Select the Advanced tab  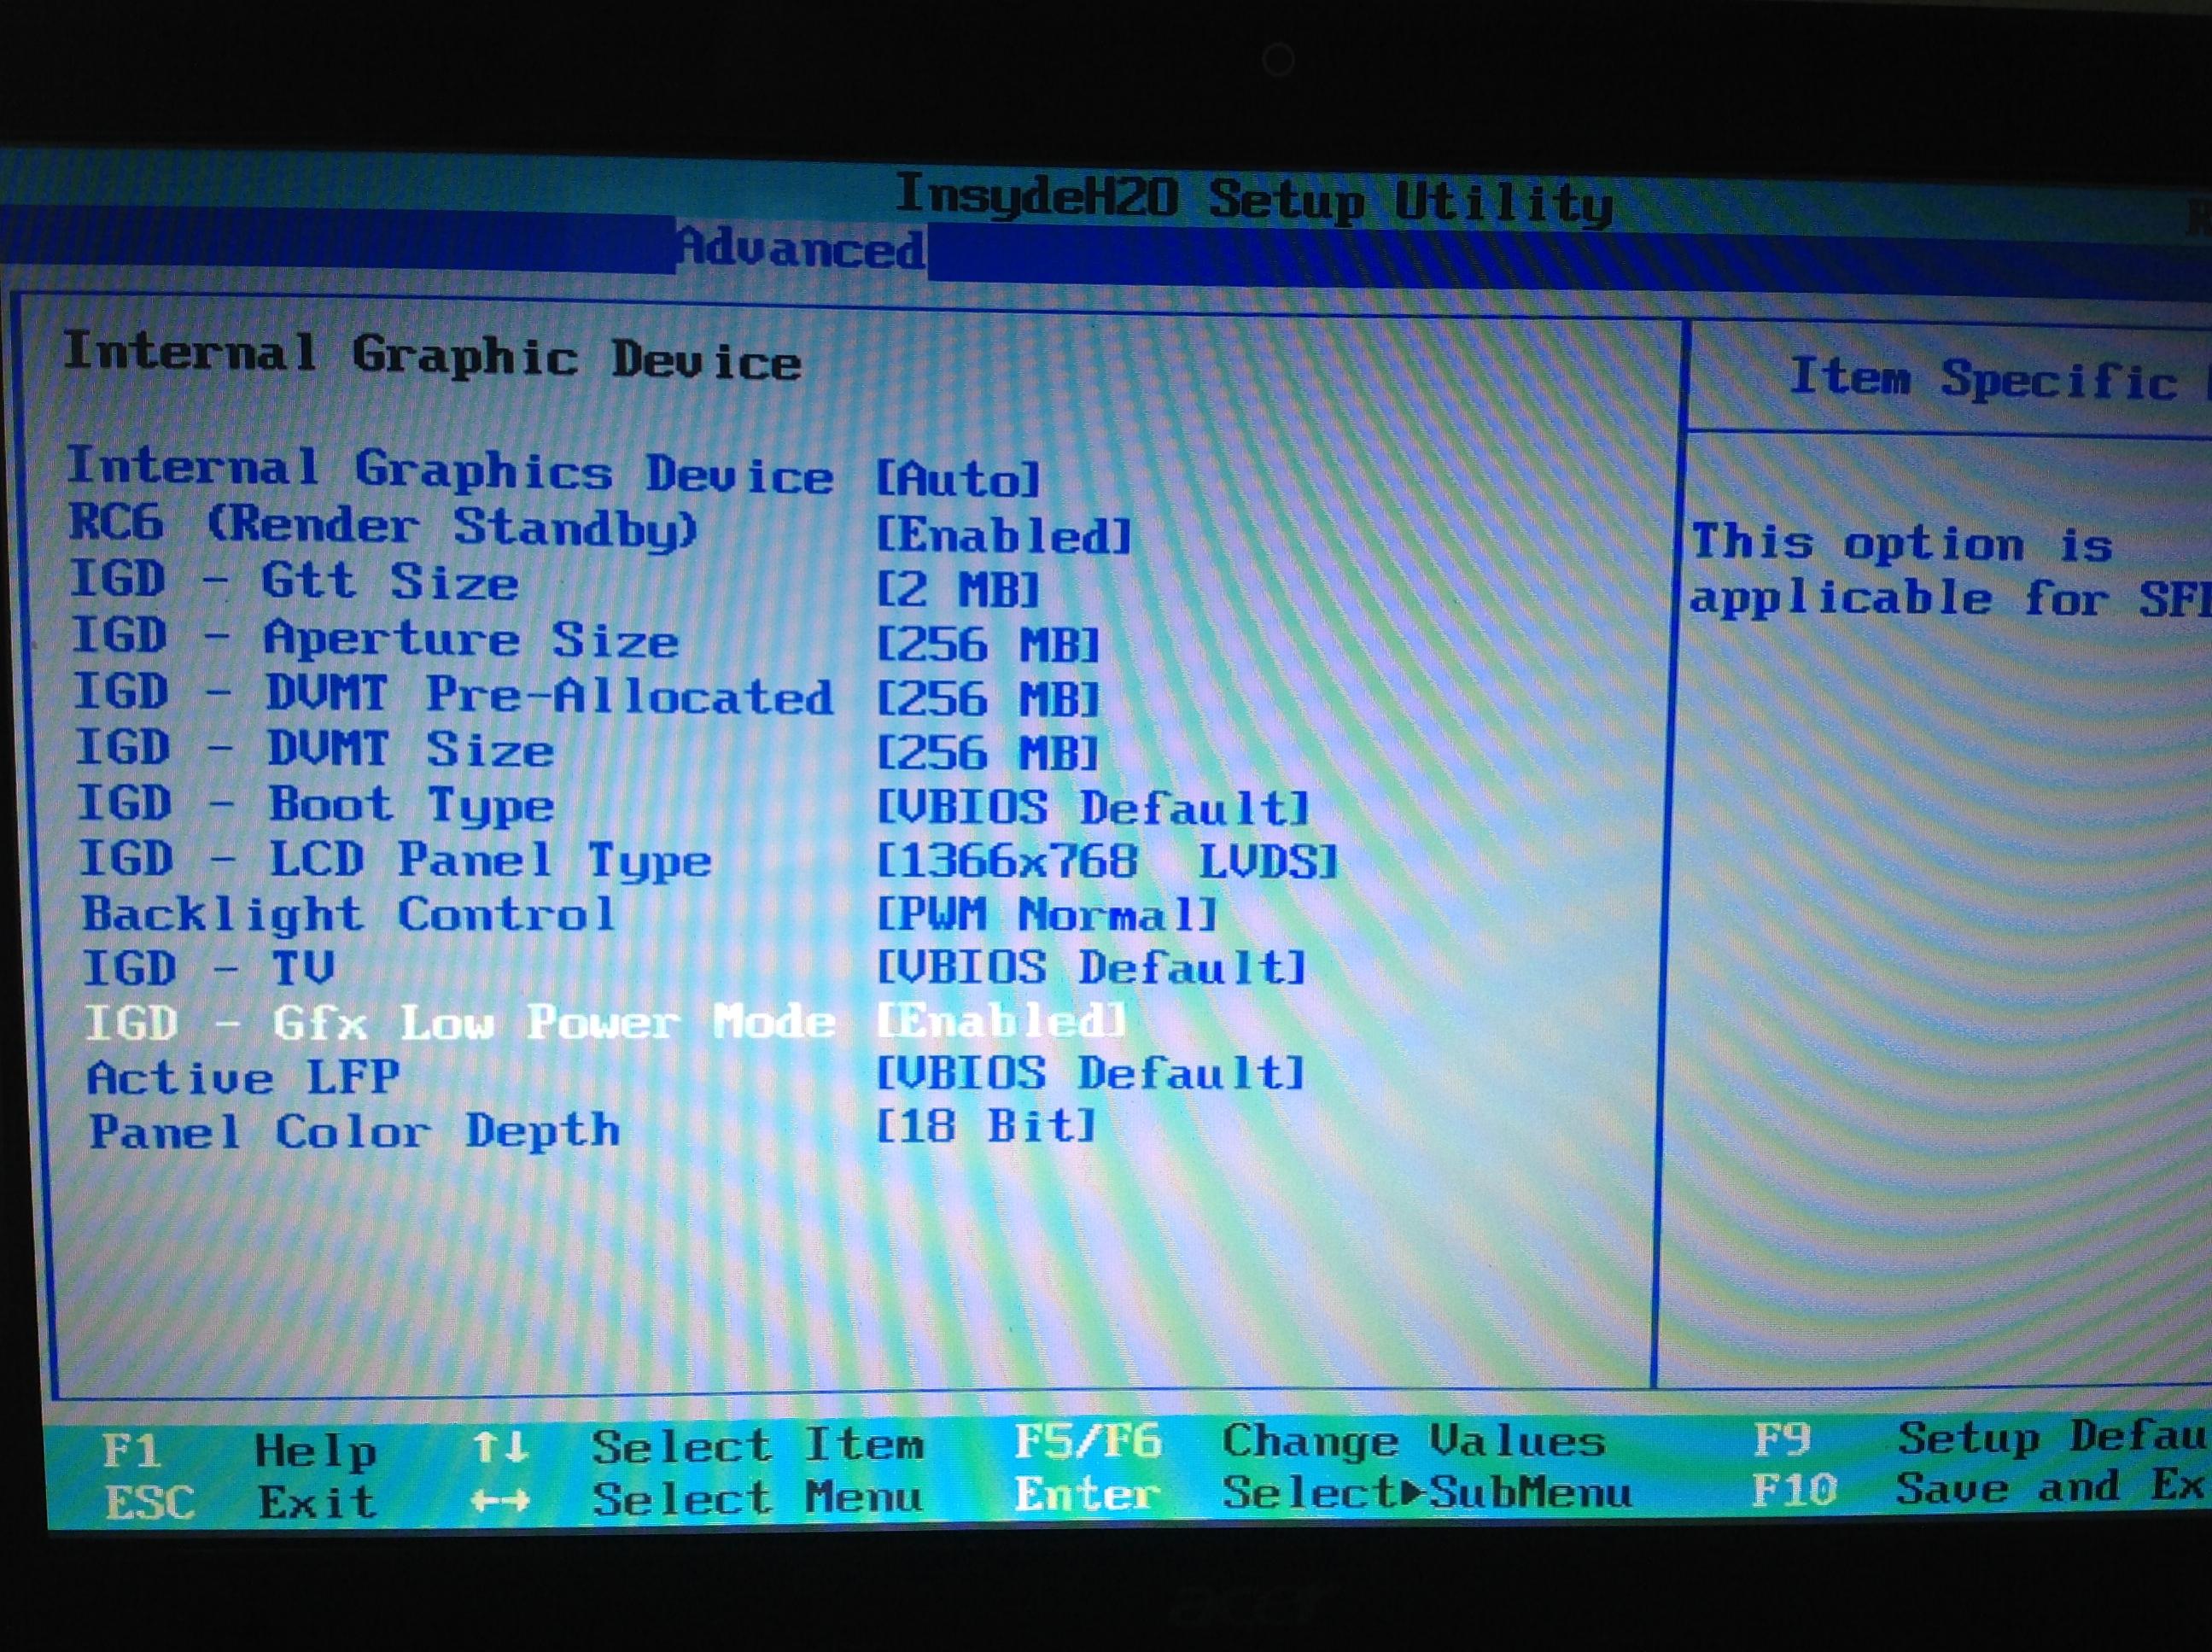click(800, 248)
